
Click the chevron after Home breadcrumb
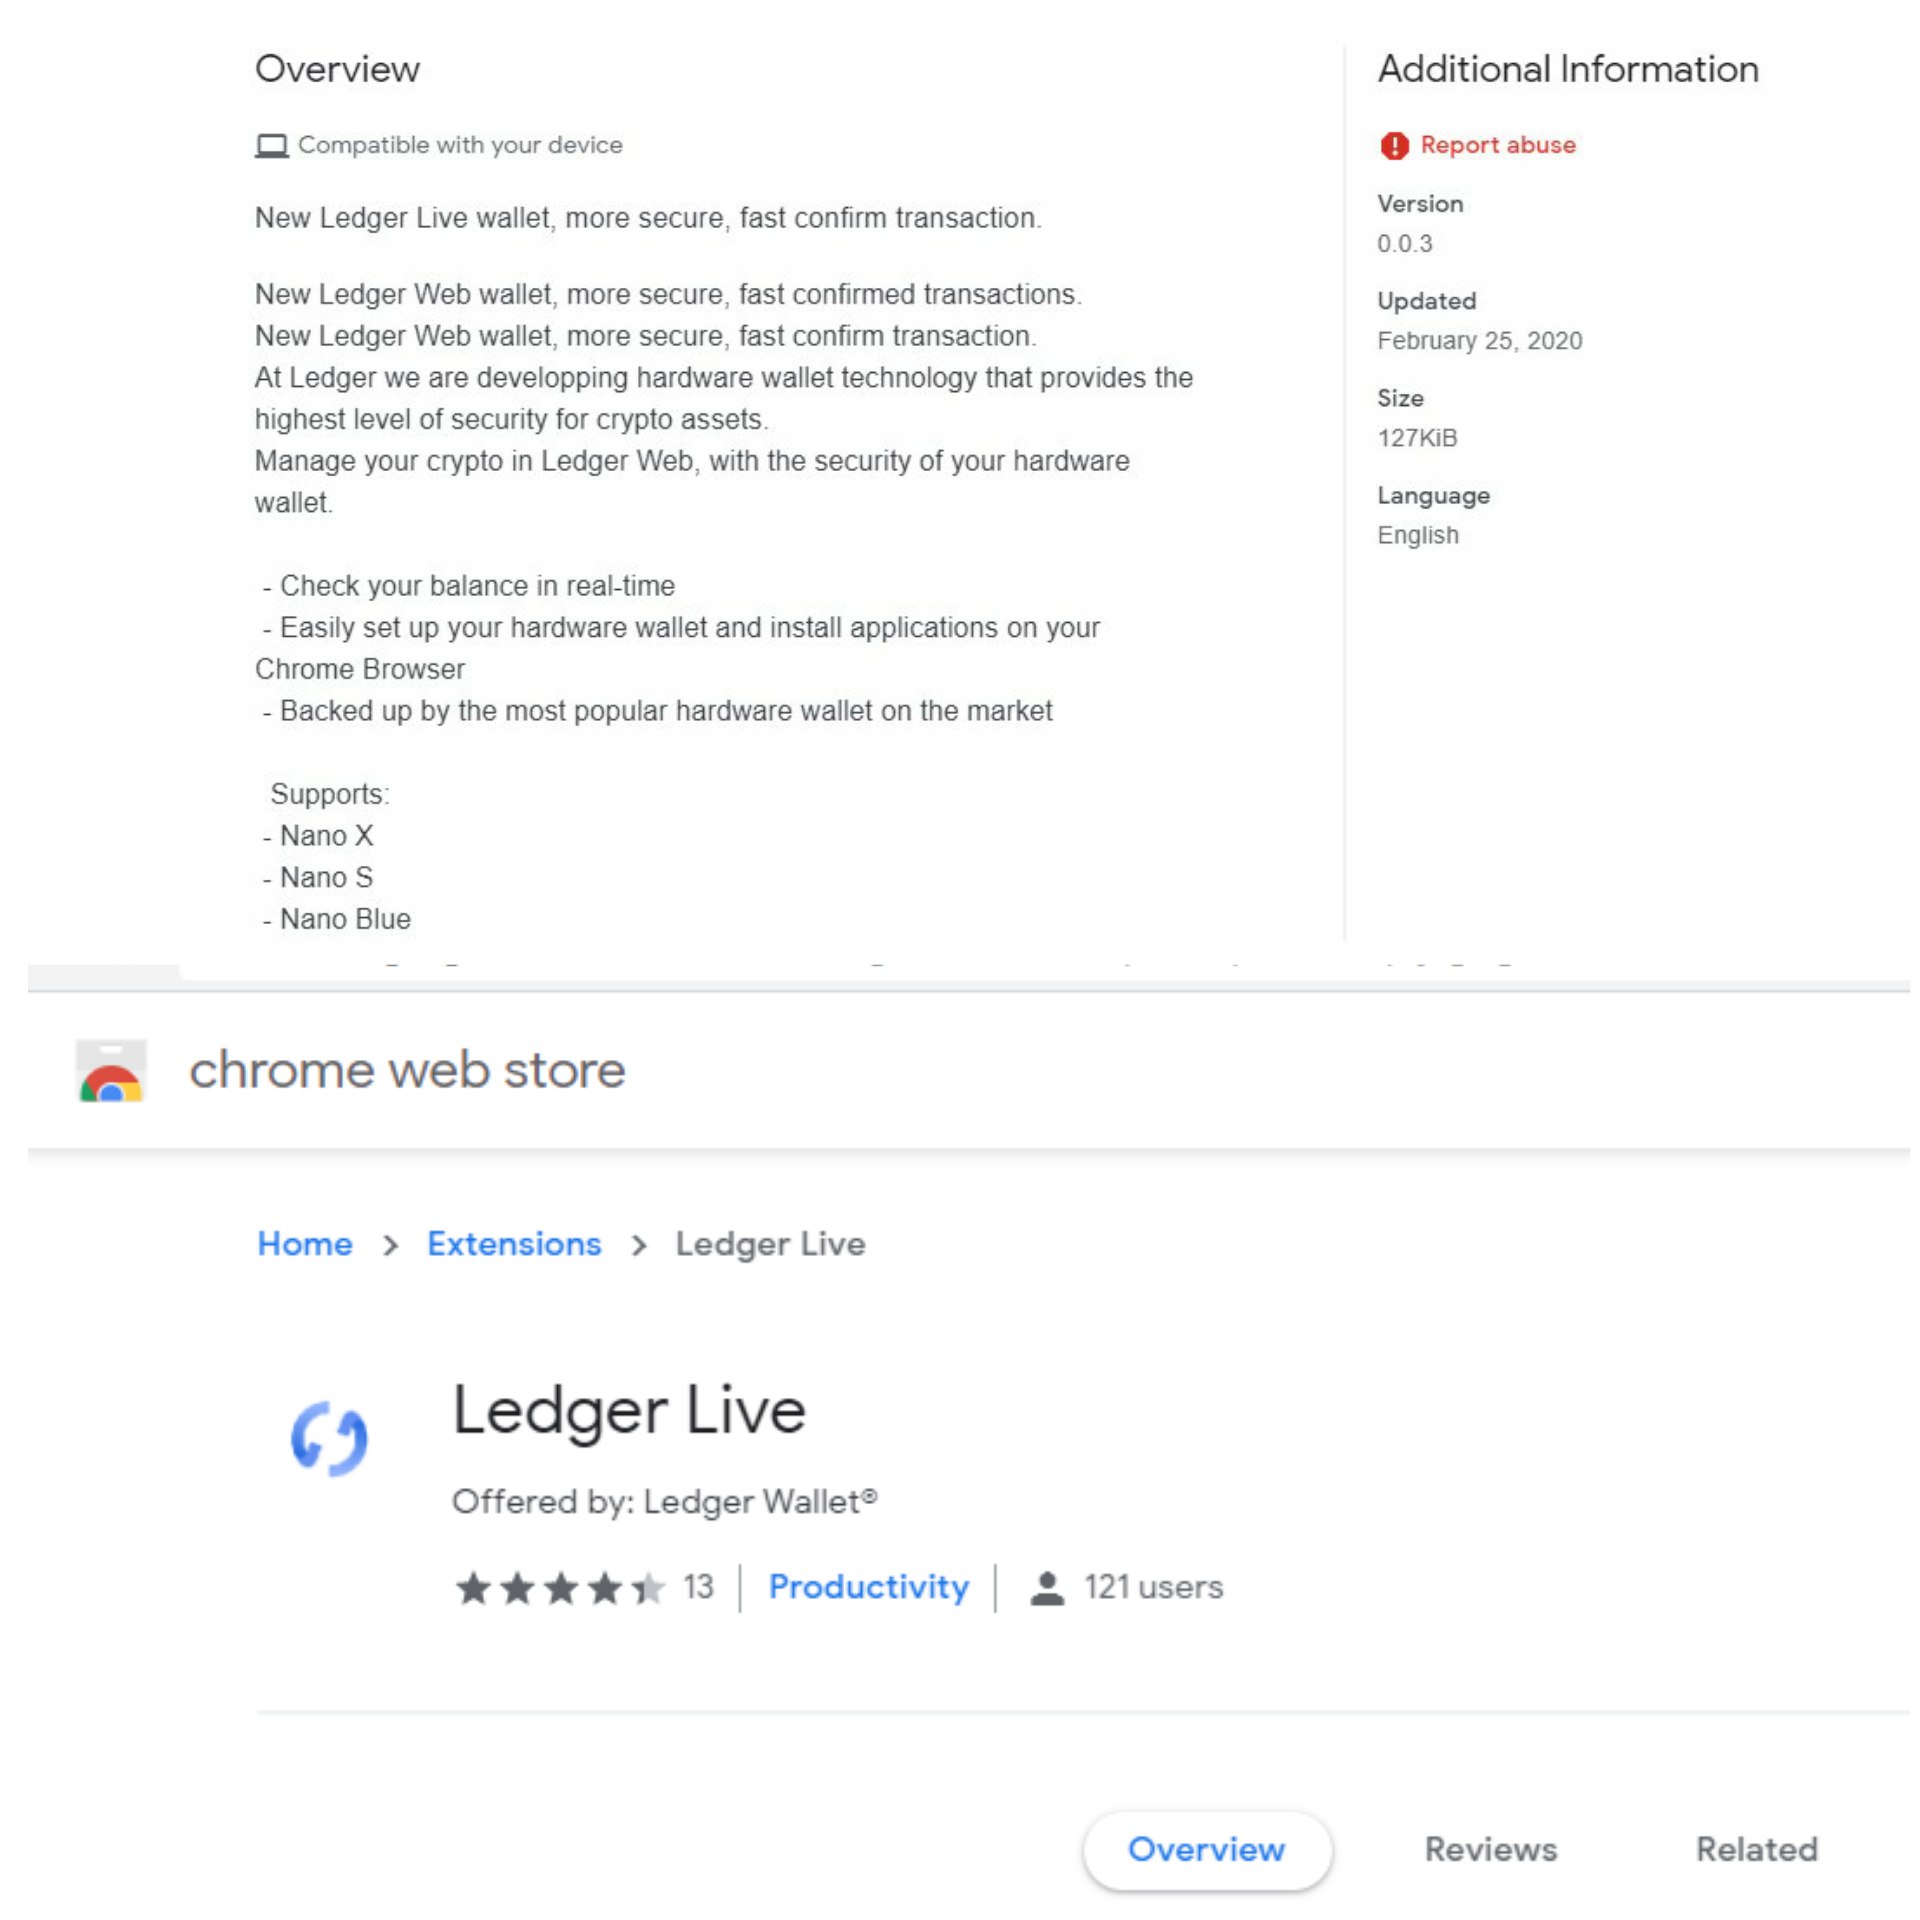390,1245
